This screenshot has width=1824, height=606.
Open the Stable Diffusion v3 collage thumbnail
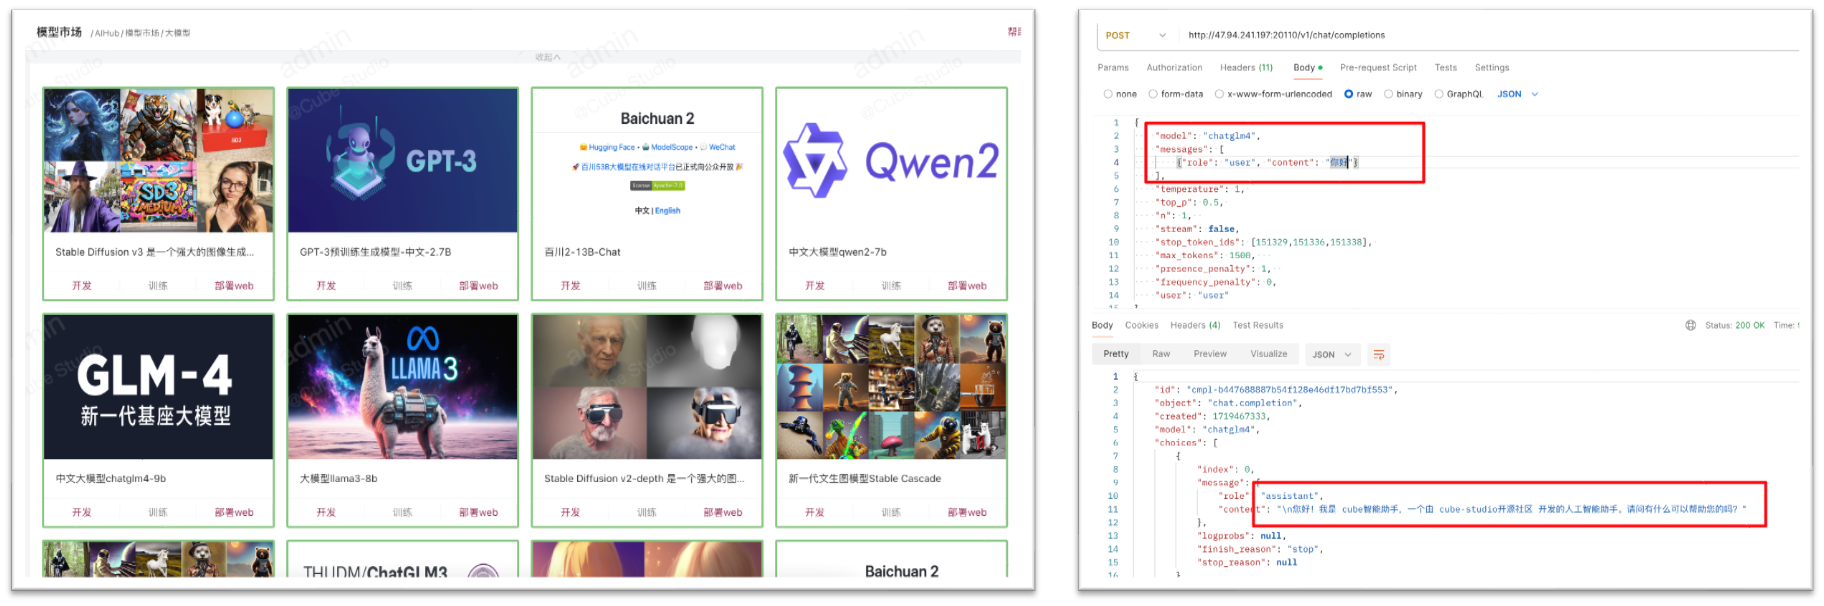pyautogui.click(x=158, y=161)
